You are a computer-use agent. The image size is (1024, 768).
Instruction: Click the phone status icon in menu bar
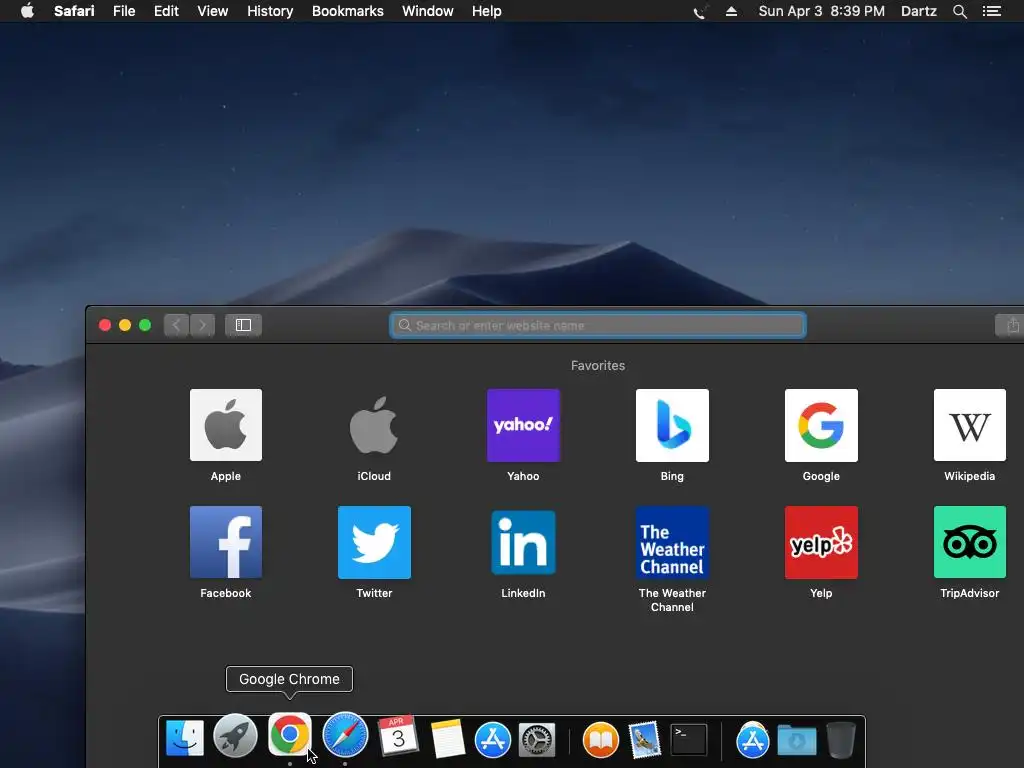[699, 11]
